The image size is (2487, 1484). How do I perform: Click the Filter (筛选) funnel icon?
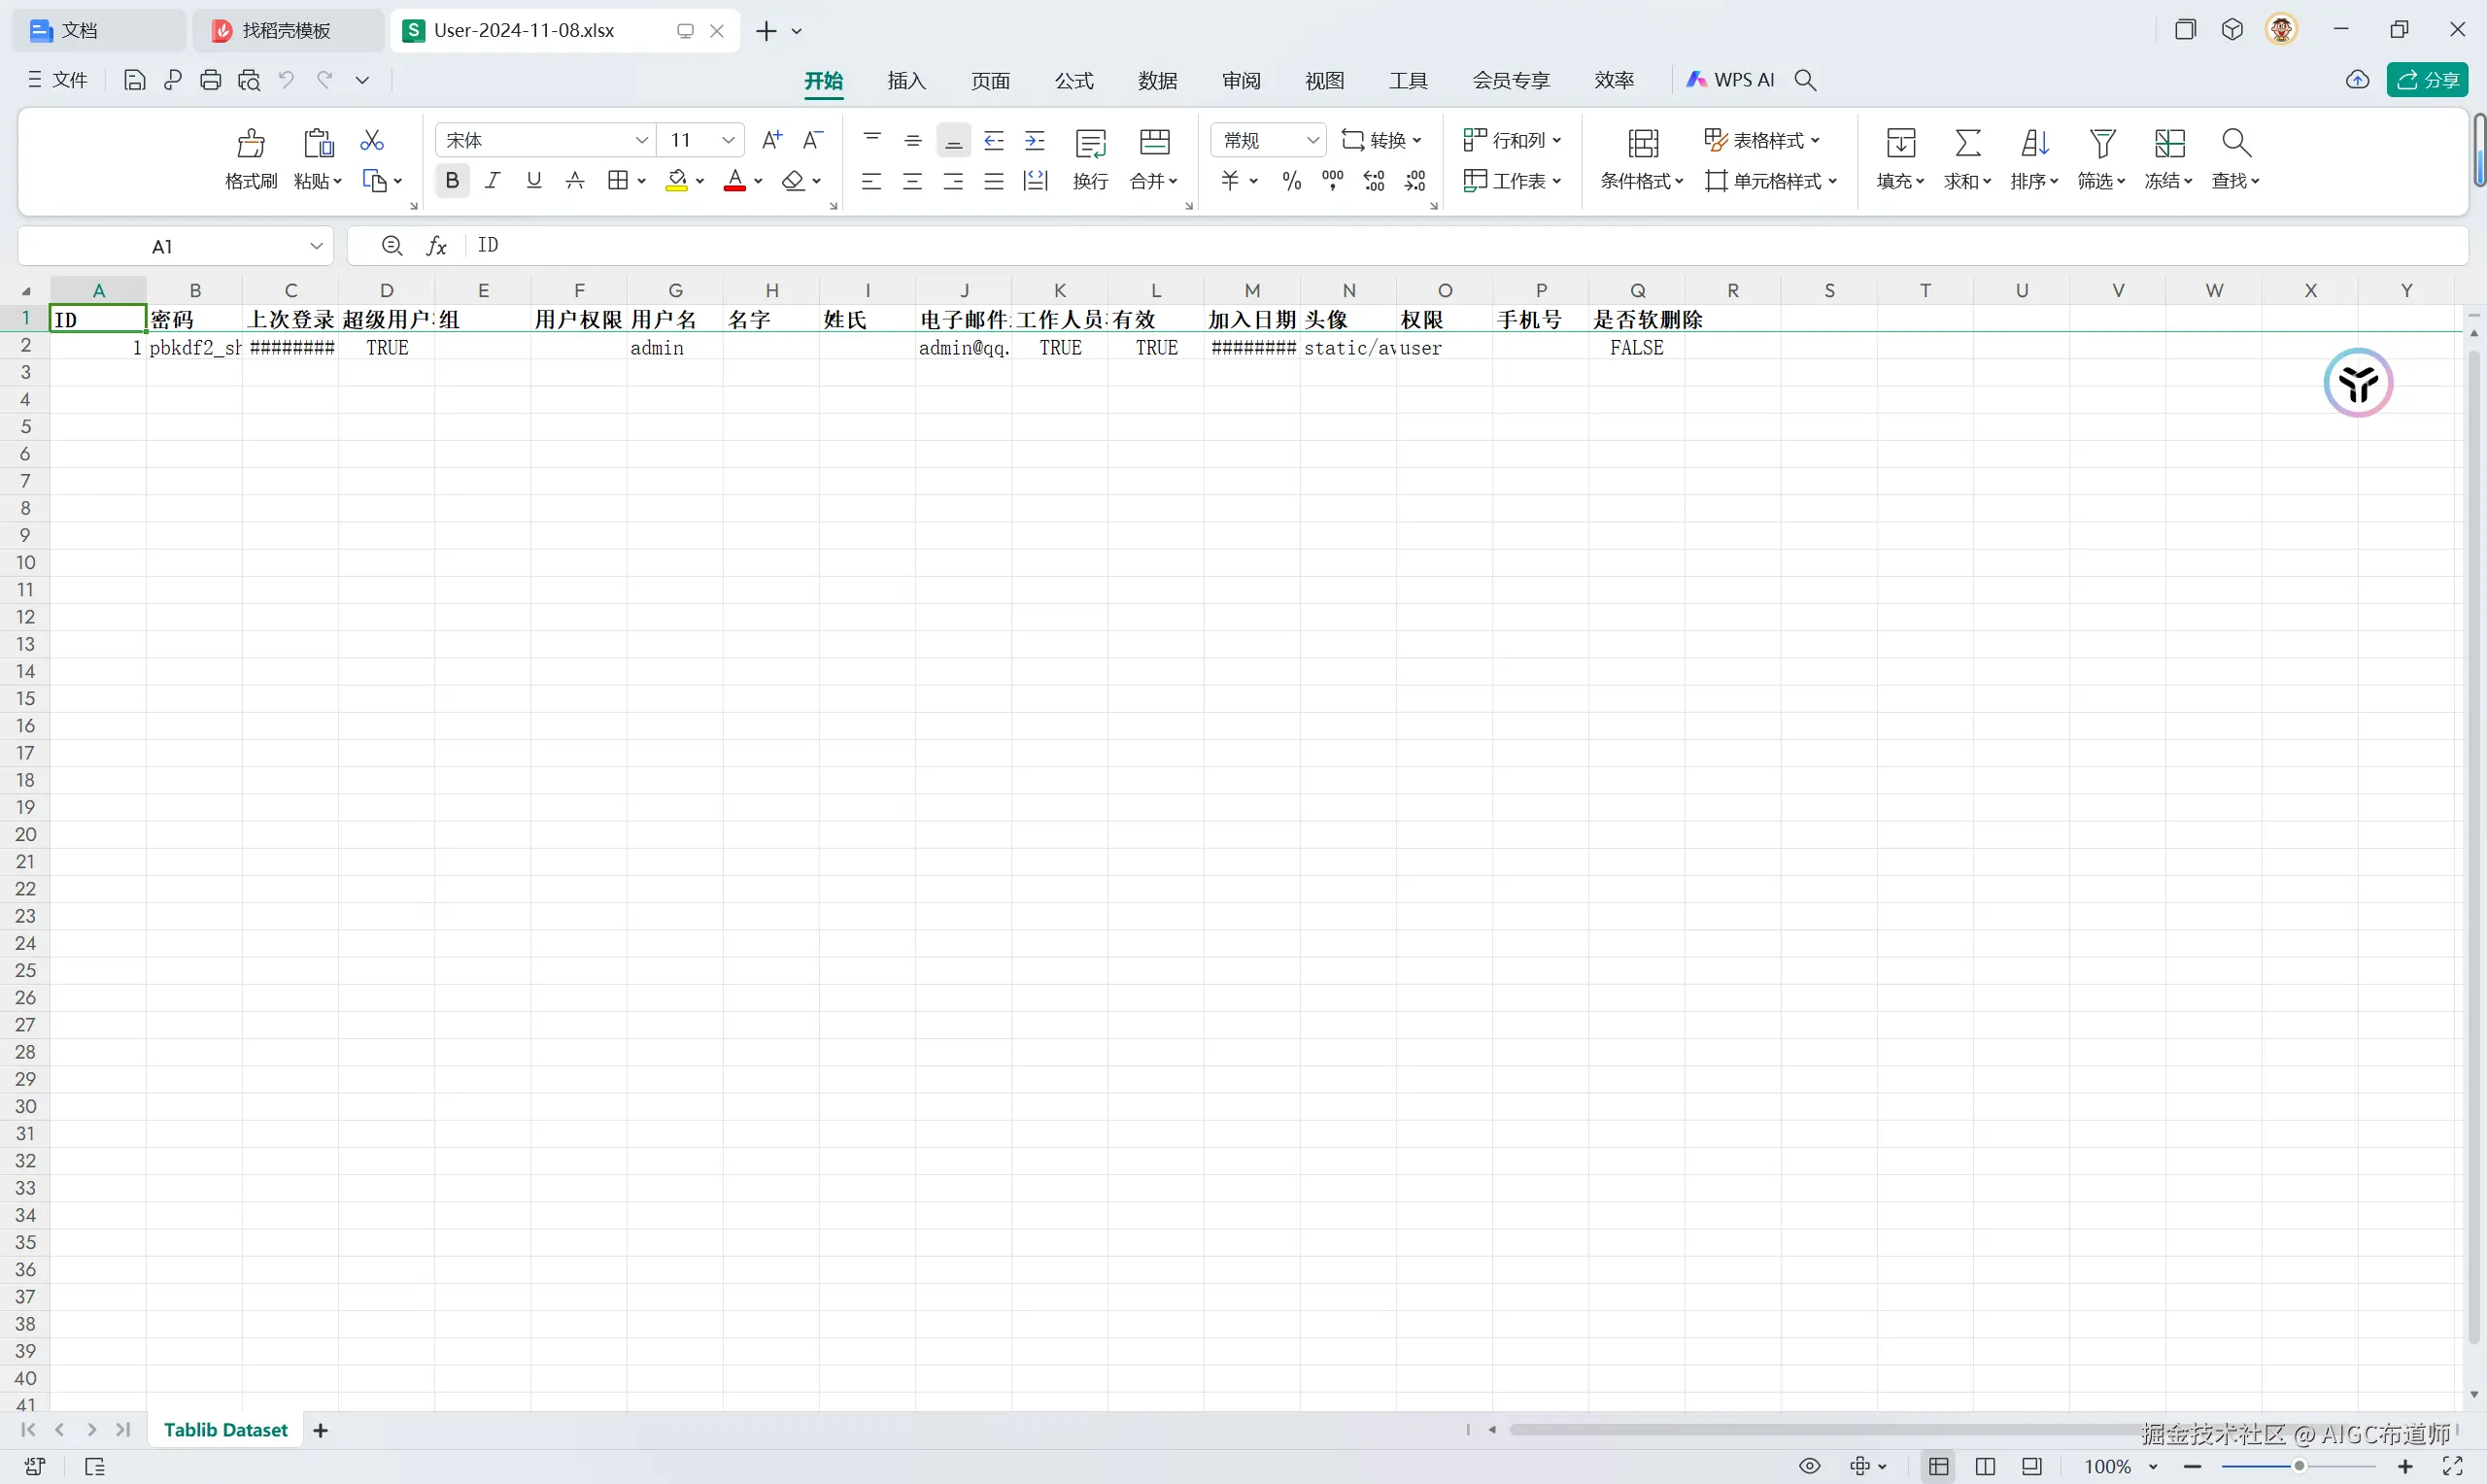coord(2101,143)
